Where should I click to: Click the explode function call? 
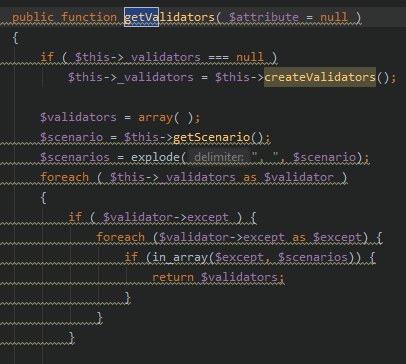pos(155,157)
